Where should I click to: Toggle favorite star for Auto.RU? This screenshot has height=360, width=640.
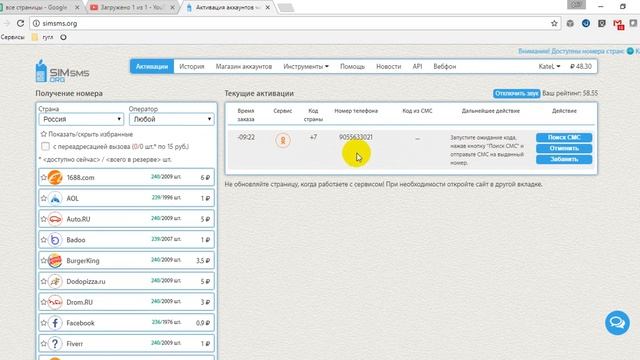(x=44, y=219)
